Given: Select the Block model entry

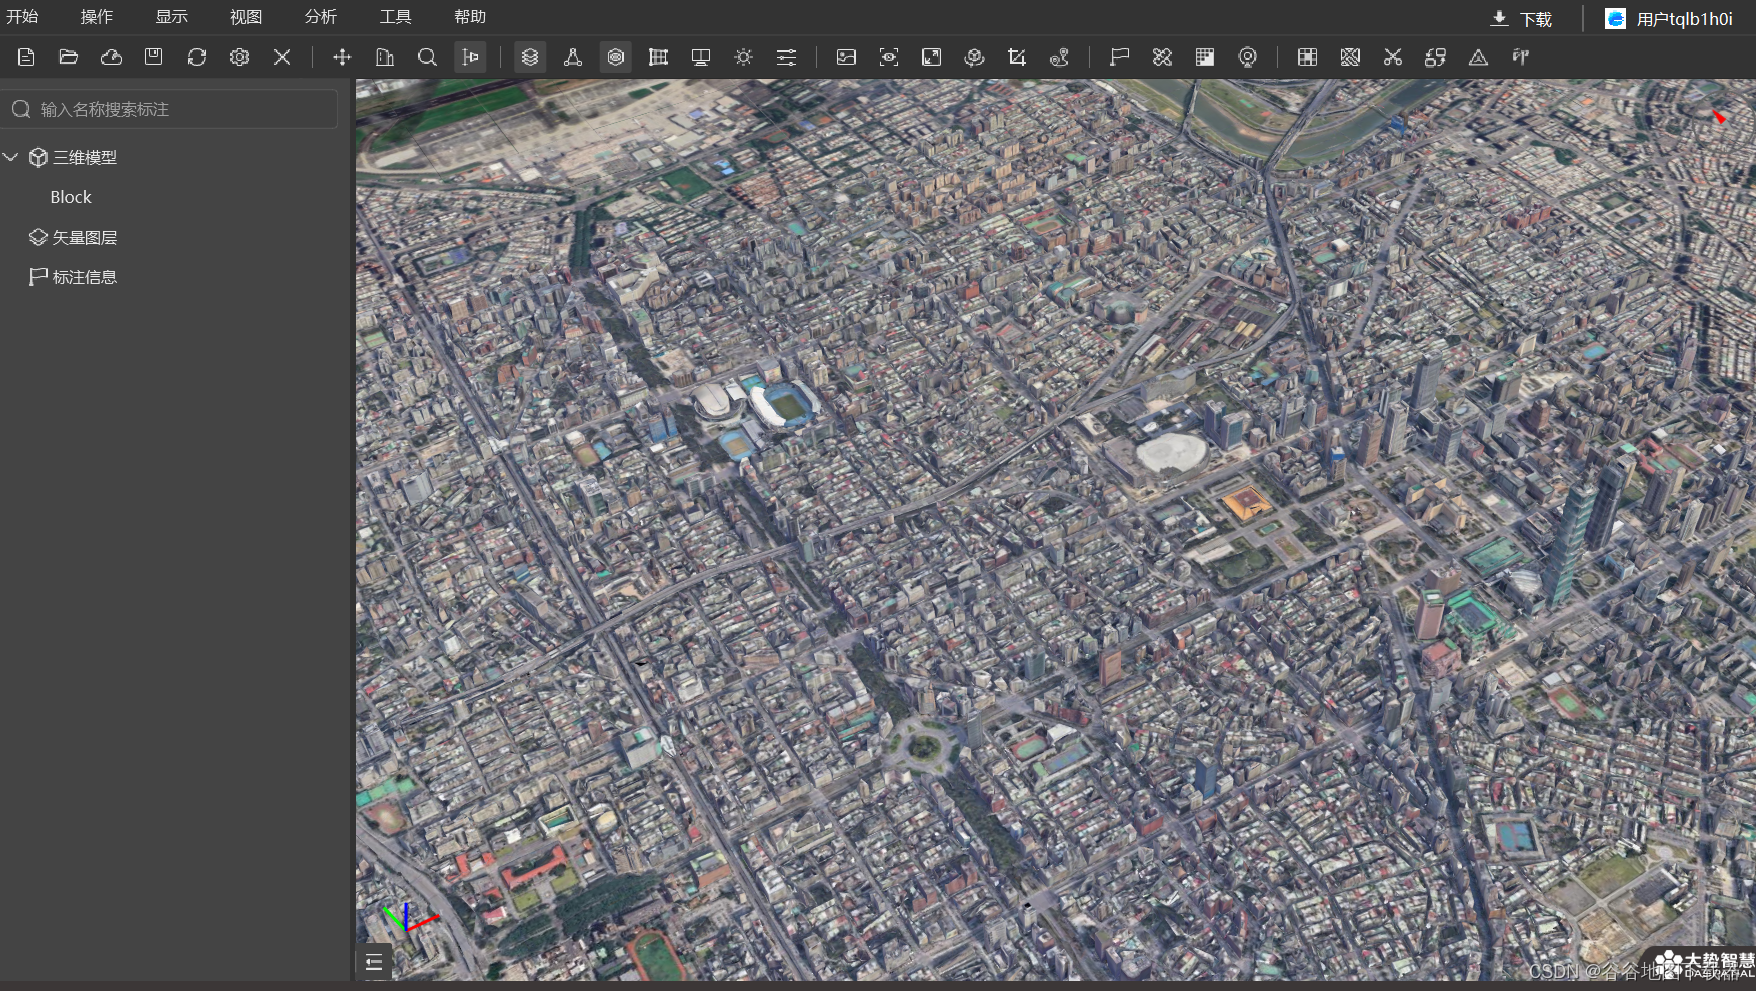Looking at the screenshot, I should [x=71, y=197].
